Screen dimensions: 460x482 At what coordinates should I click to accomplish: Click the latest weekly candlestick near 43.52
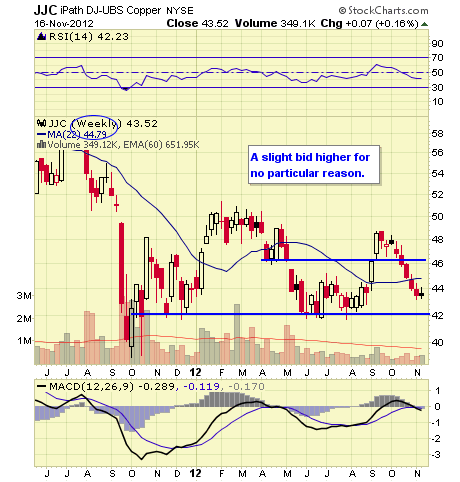click(421, 294)
